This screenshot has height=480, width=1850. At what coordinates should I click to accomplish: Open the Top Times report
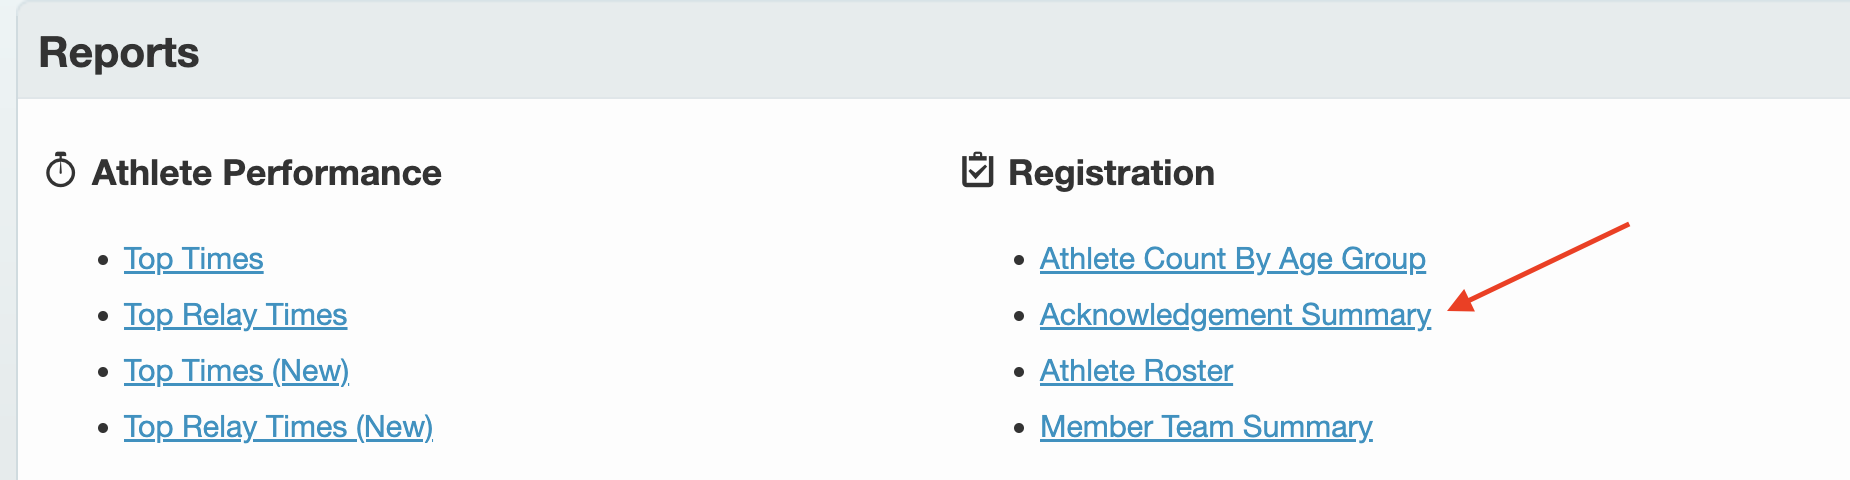pos(193,259)
